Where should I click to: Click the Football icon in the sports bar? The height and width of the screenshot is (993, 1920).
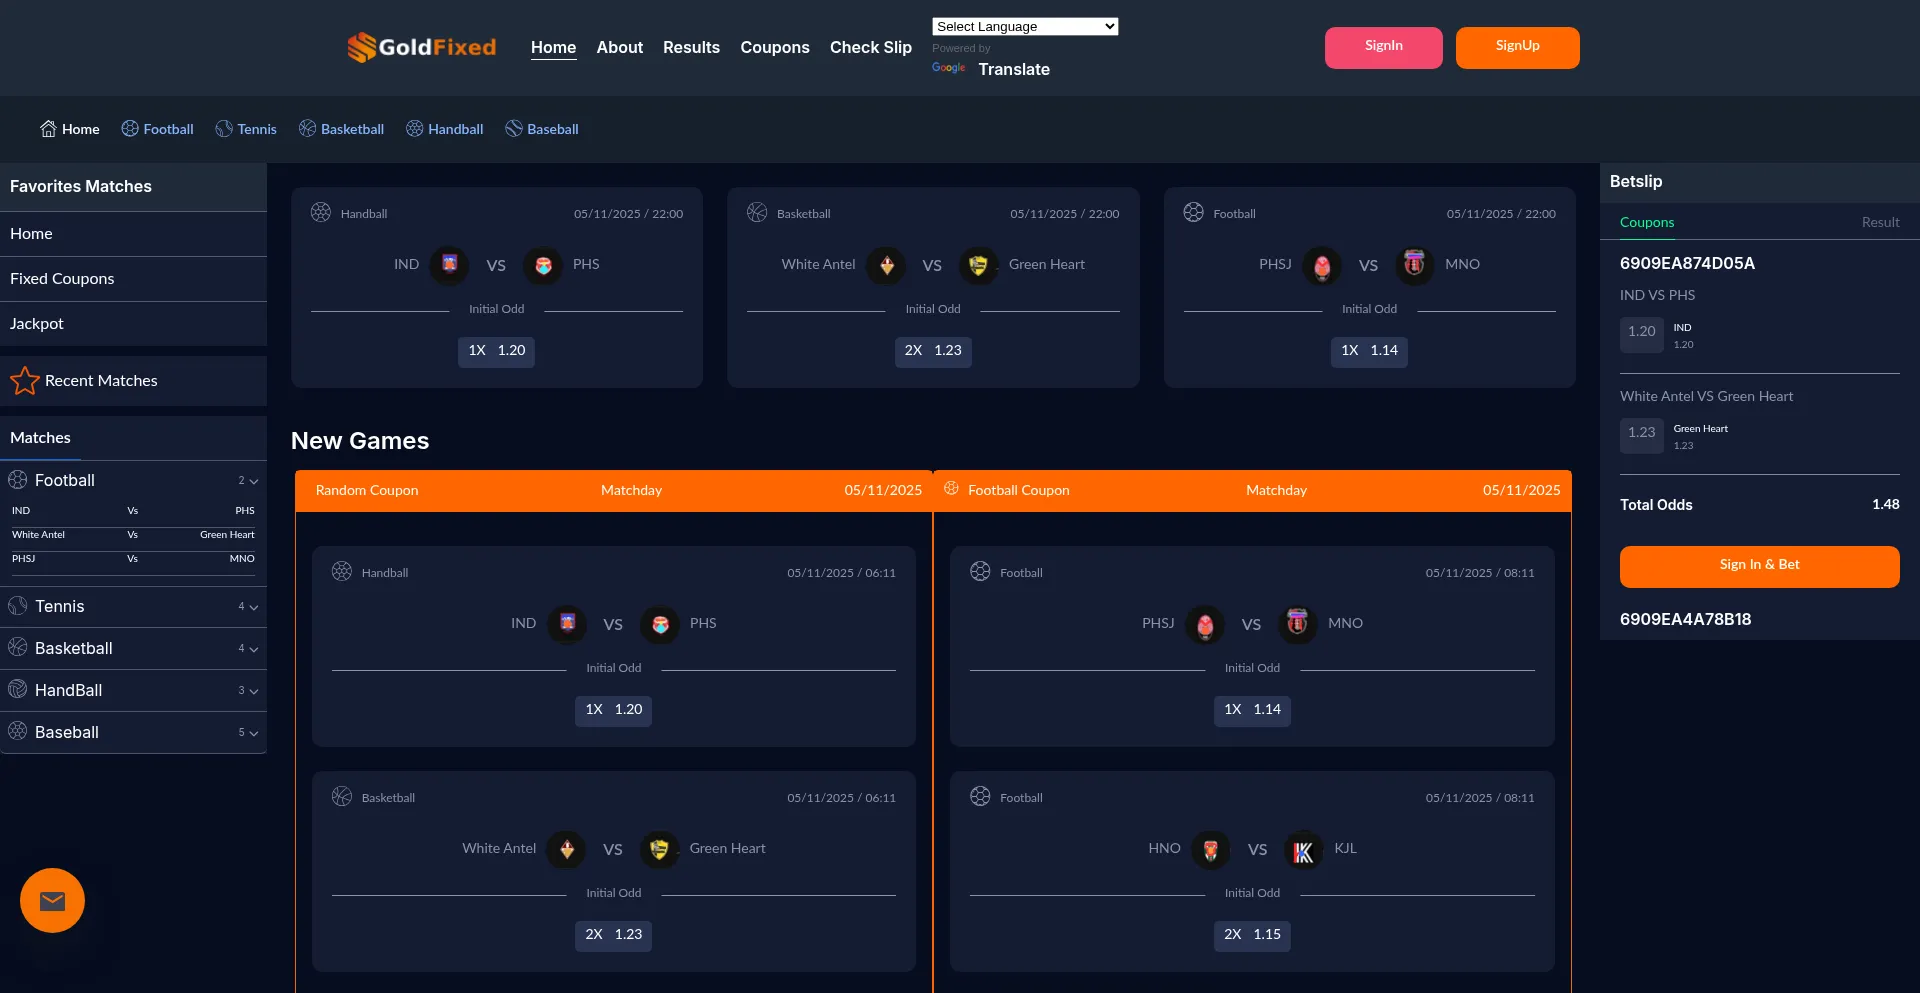[130, 129]
